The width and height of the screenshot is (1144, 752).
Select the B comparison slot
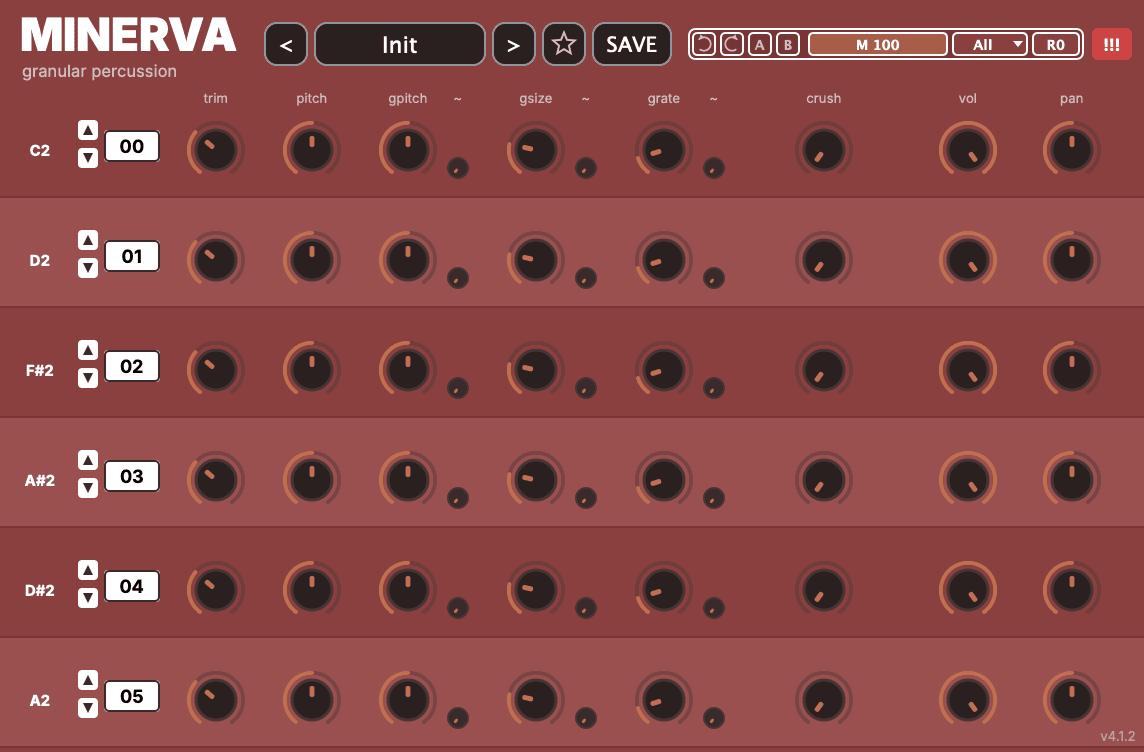pyautogui.click(x=788, y=44)
